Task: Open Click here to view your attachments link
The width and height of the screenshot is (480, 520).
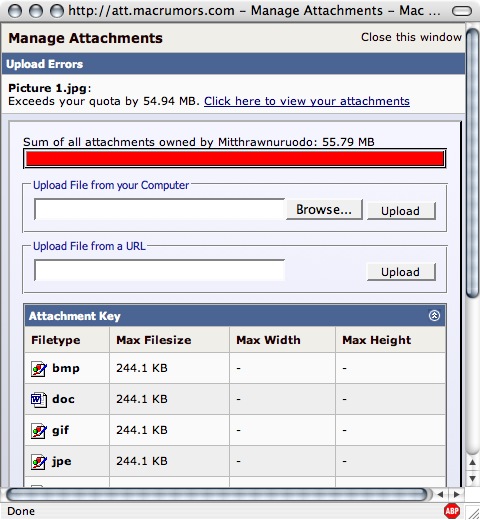Action: pyautogui.click(x=307, y=101)
